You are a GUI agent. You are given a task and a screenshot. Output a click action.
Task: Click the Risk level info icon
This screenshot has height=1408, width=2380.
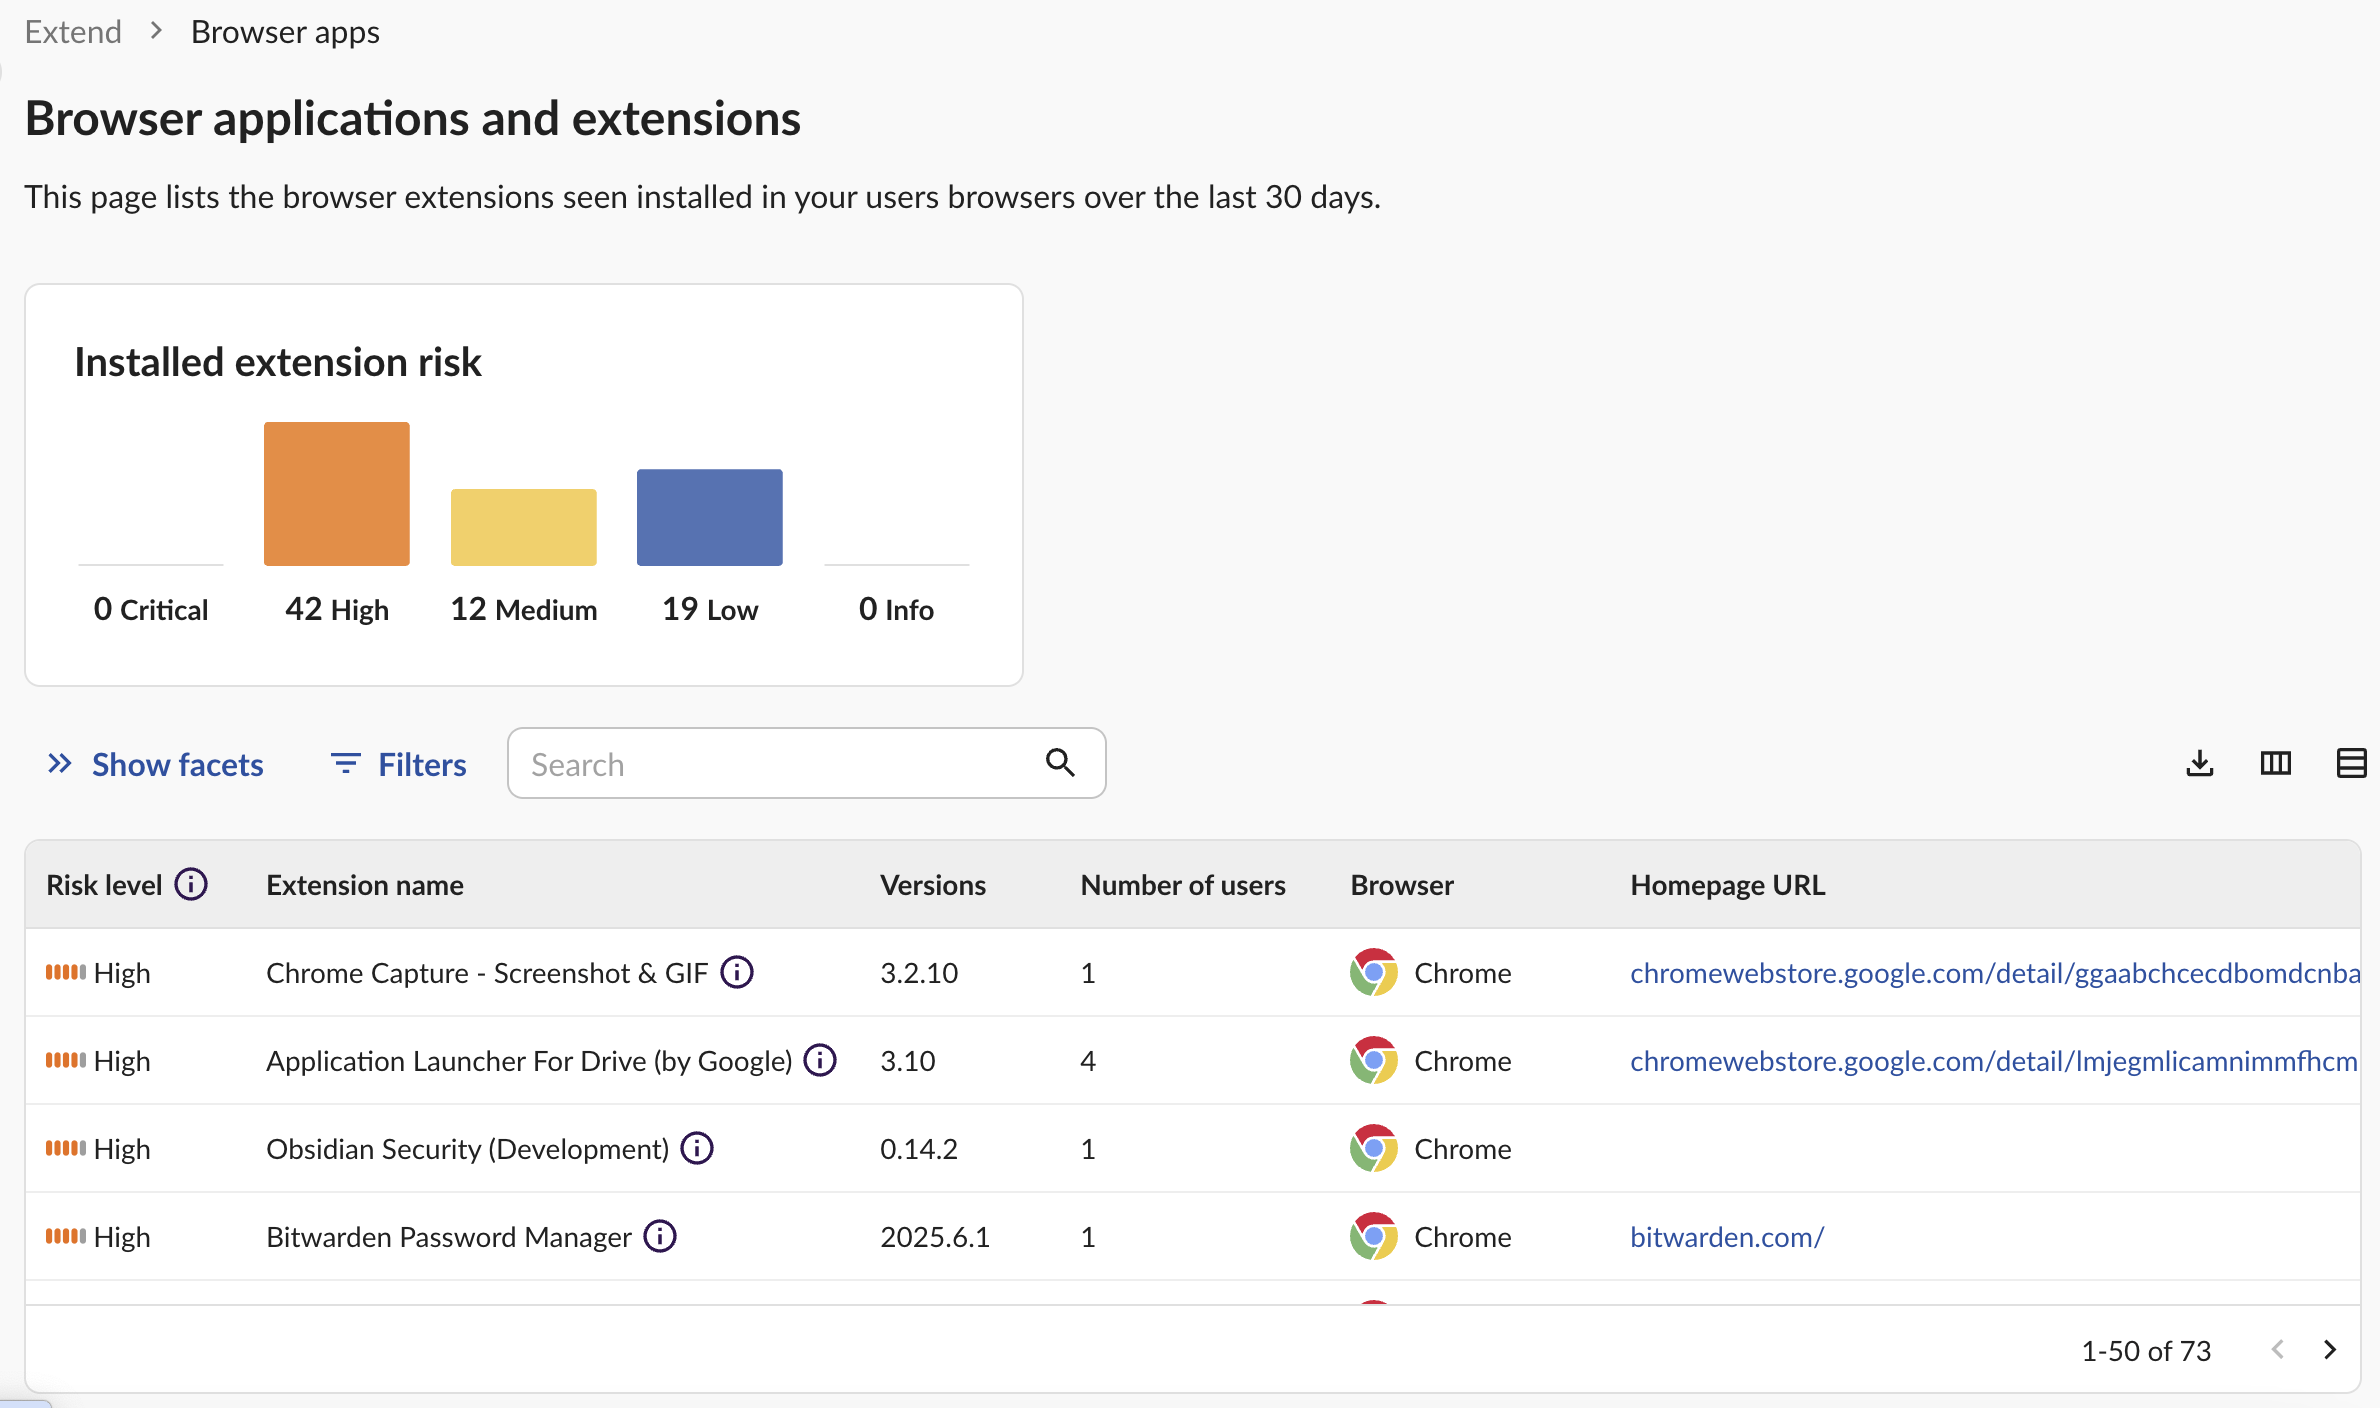pyautogui.click(x=191, y=884)
